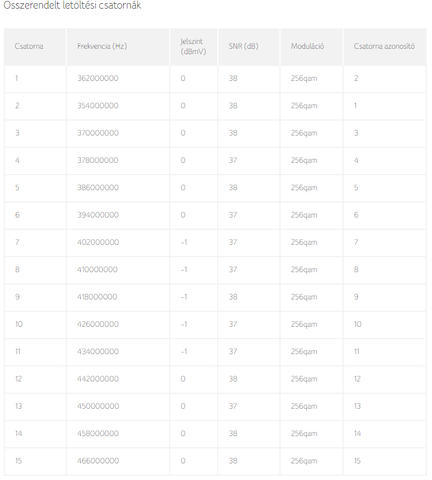Click the Jelszint (dBmV) header

point(193,46)
